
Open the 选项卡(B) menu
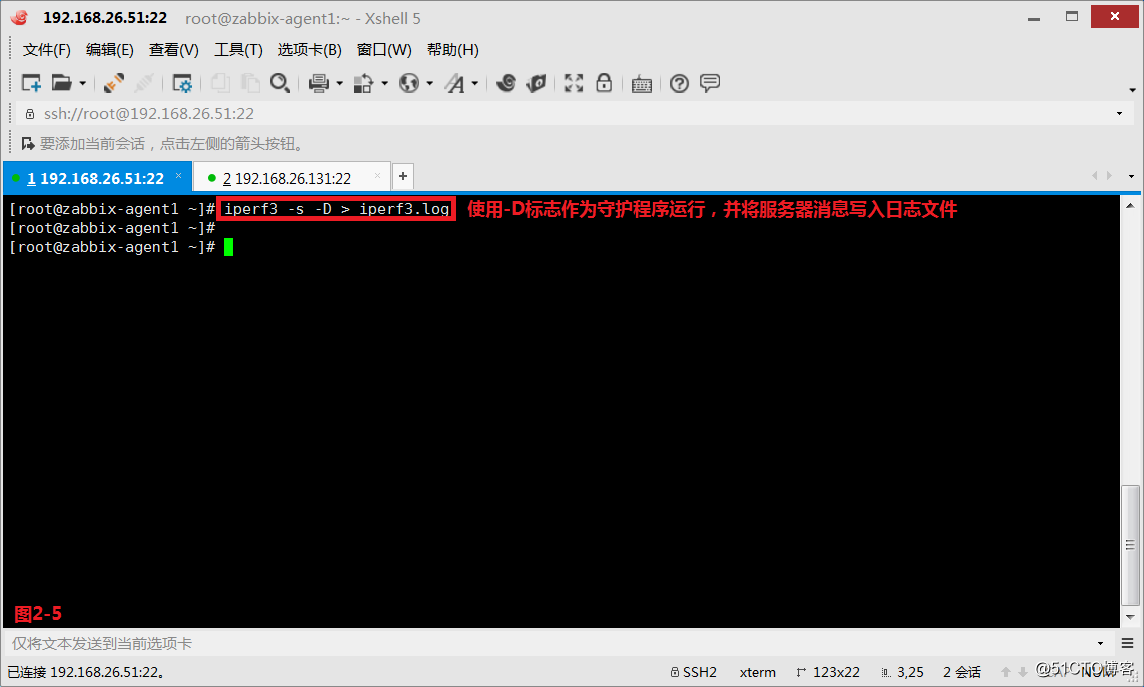click(309, 50)
